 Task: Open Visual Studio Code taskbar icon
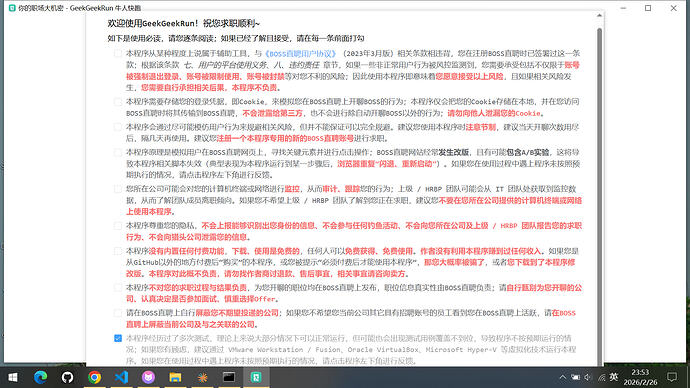click(121, 377)
